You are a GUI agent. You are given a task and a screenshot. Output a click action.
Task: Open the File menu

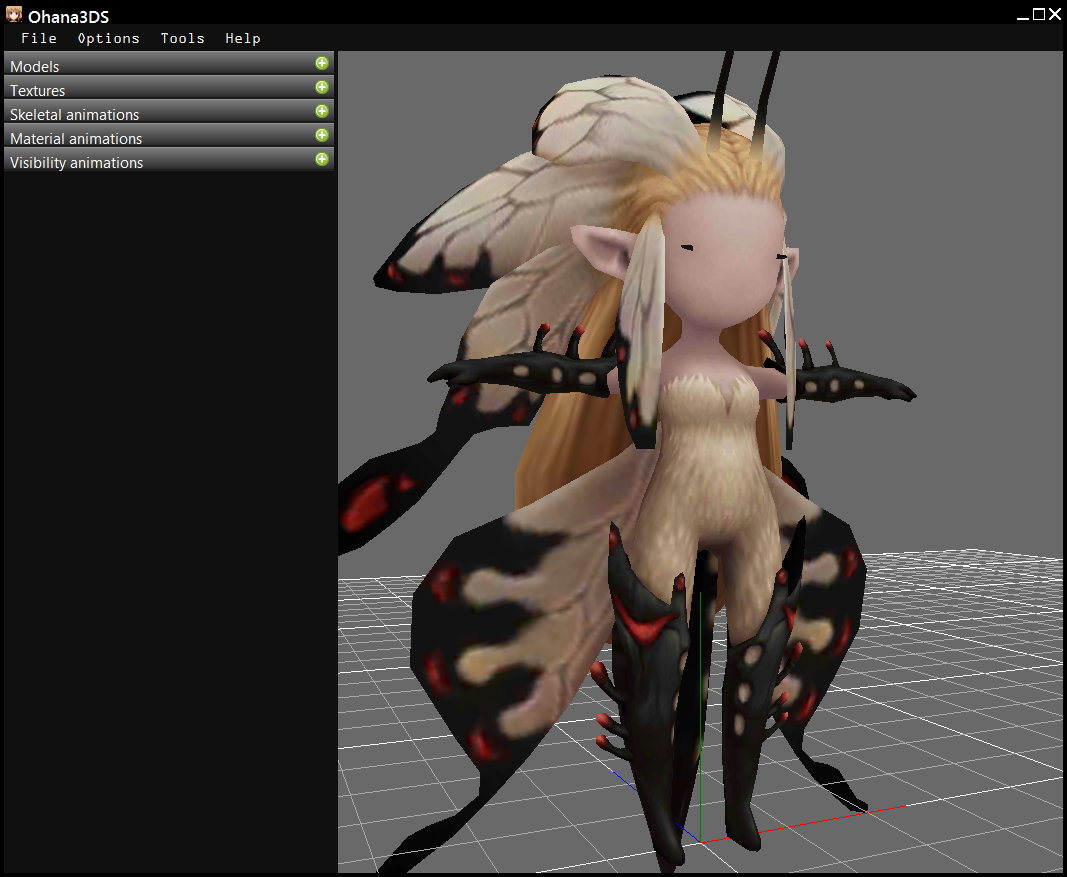pyautogui.click(x=39, y=38)
